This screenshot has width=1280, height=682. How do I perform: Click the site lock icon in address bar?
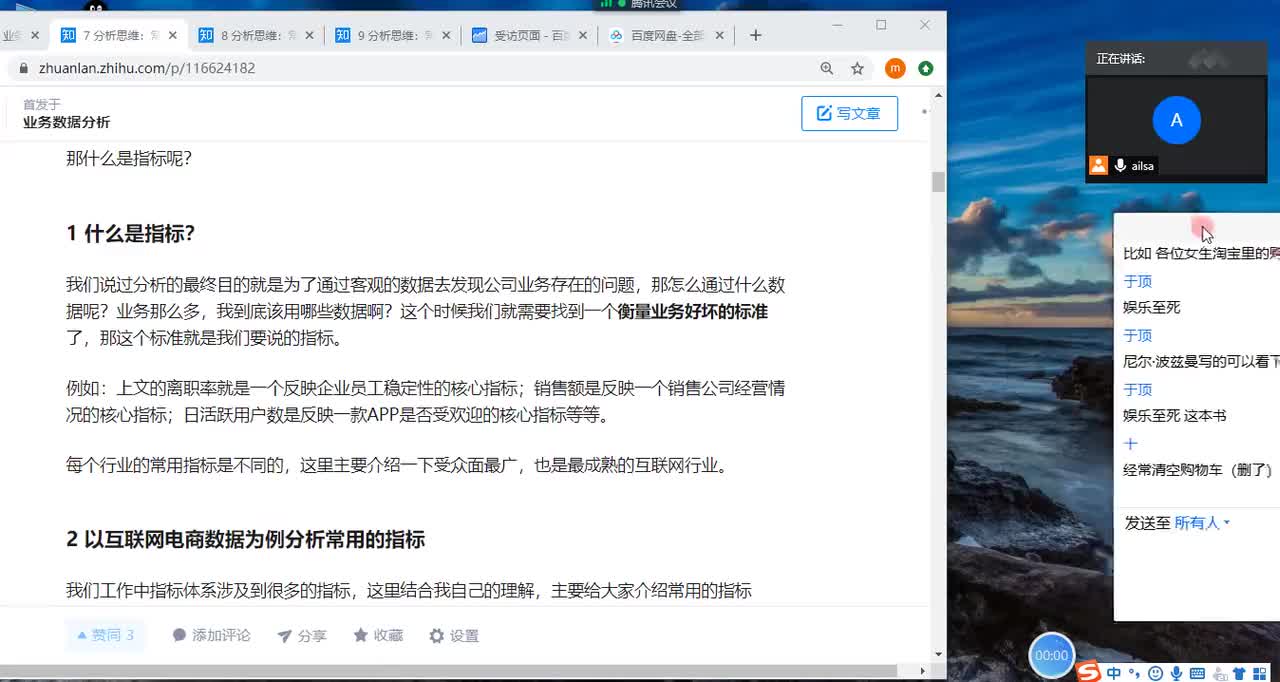pos(24,68)
